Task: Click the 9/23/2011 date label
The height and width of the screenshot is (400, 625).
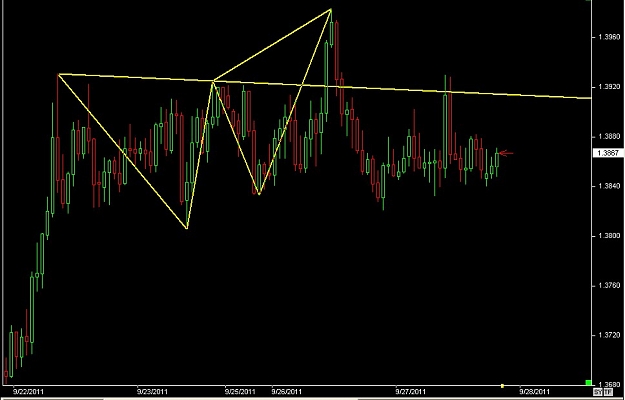Action: point(153,392)
